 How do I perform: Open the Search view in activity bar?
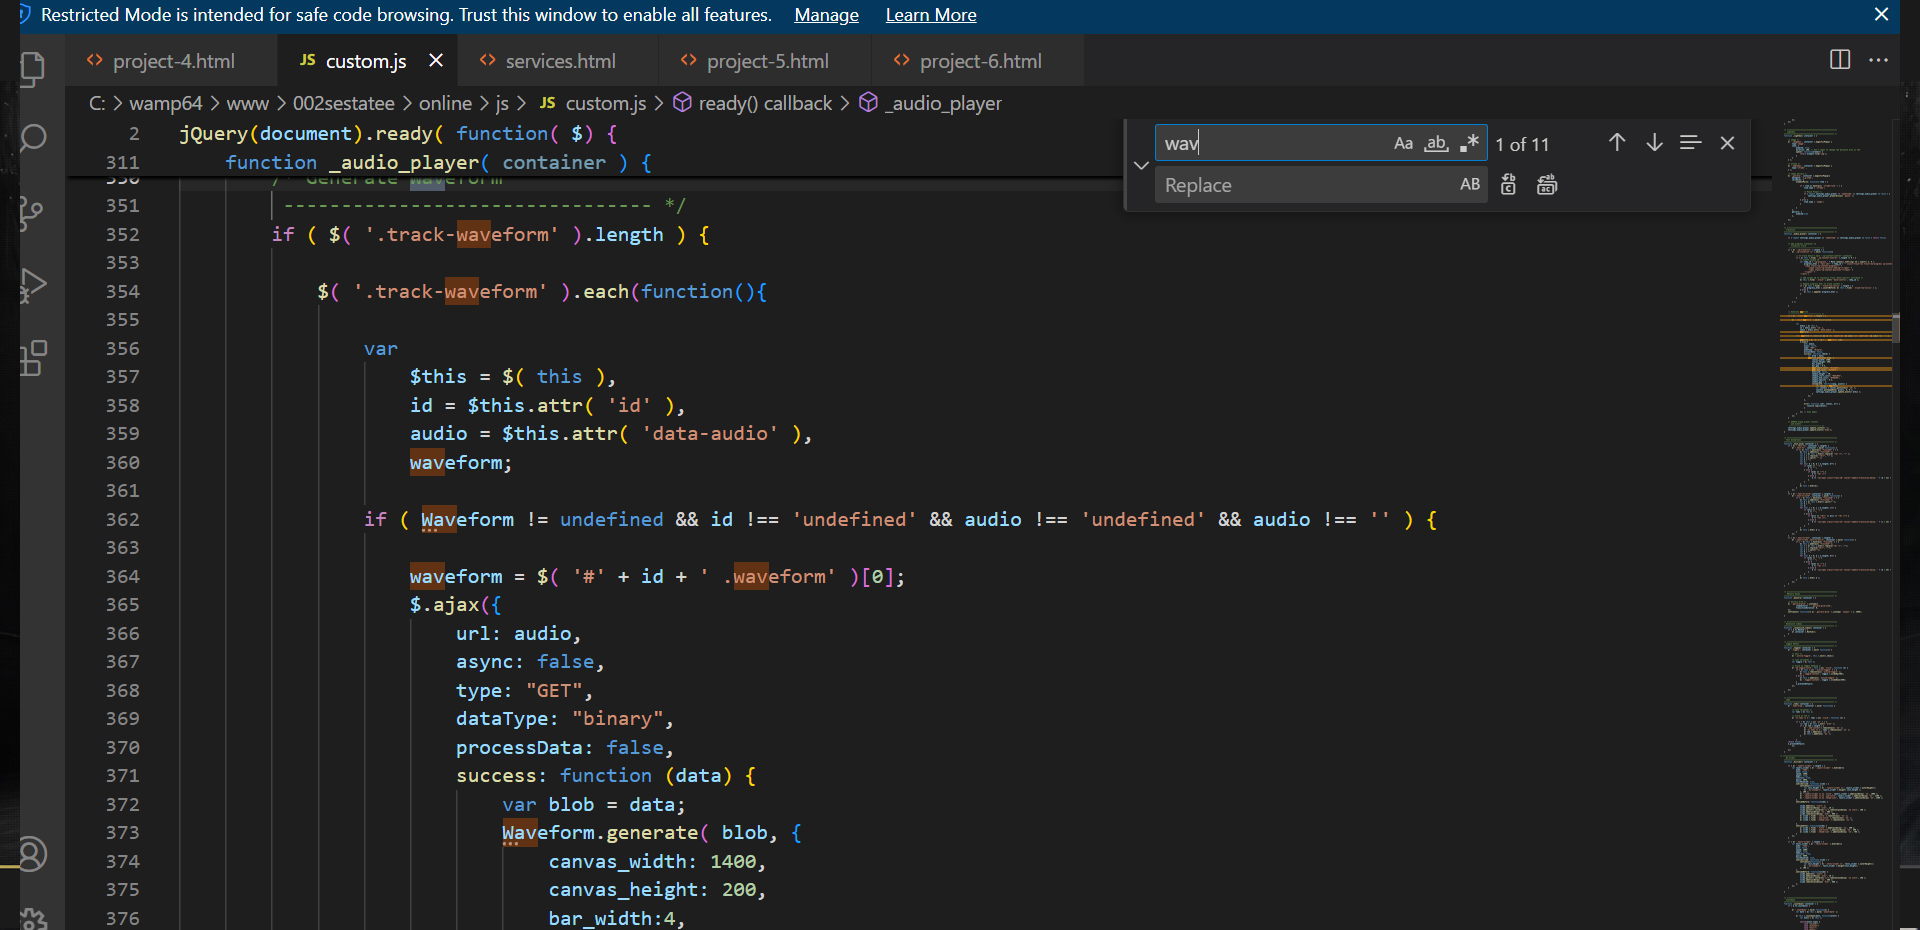(x=33, y=138)
